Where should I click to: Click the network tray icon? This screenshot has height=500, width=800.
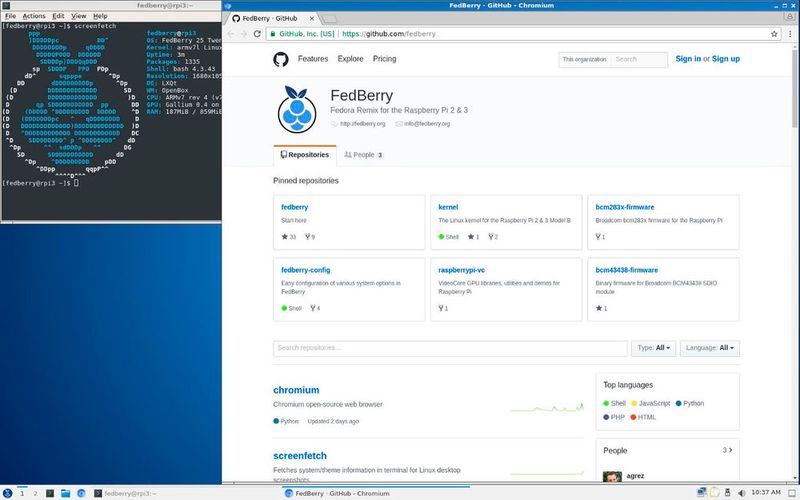[702, 492]
